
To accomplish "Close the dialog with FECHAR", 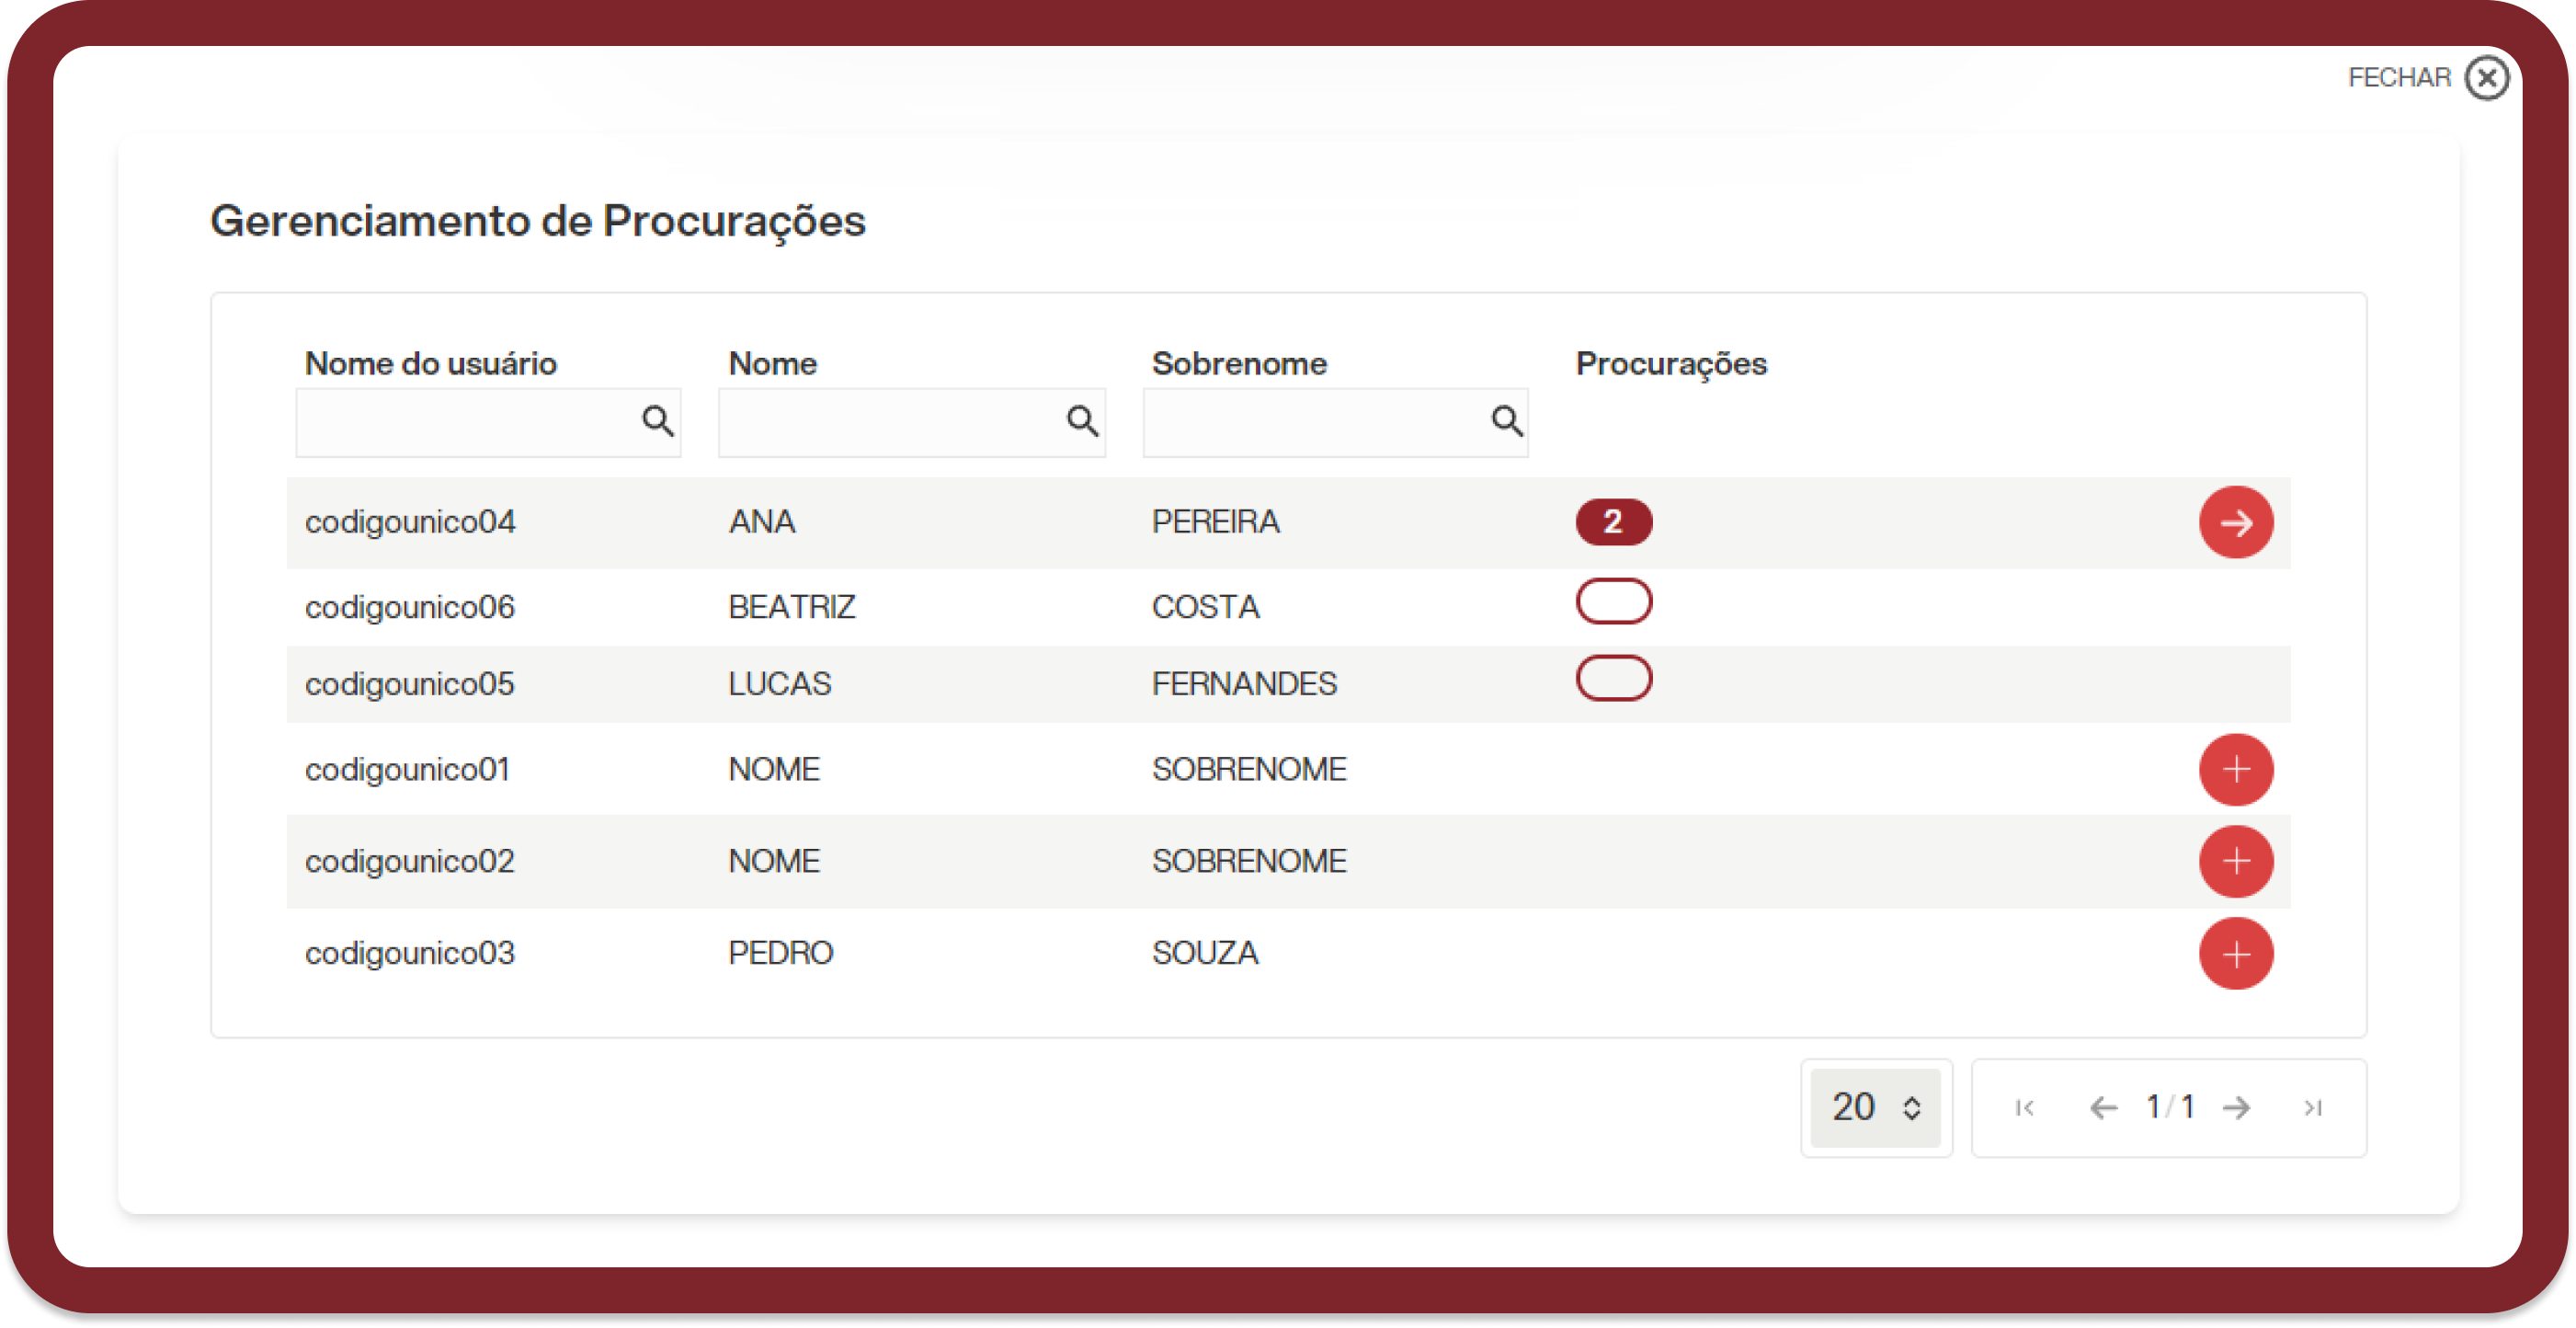I will tap(2428, 77).
